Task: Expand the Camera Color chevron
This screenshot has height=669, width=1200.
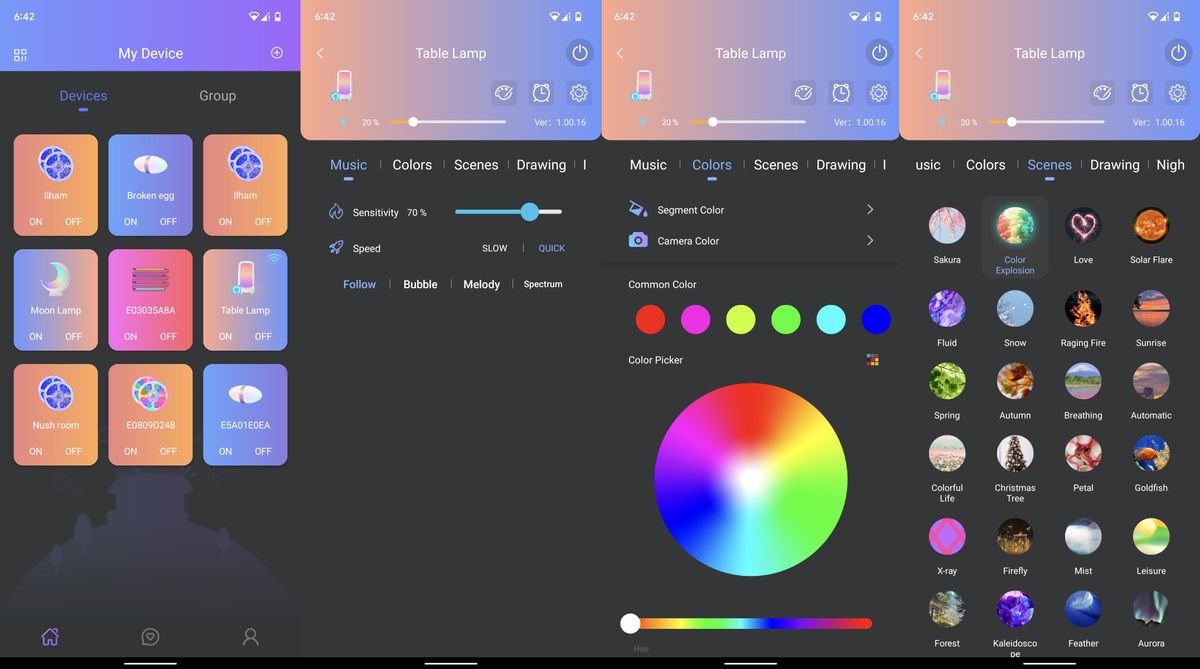Action: [x=870, y=241]
